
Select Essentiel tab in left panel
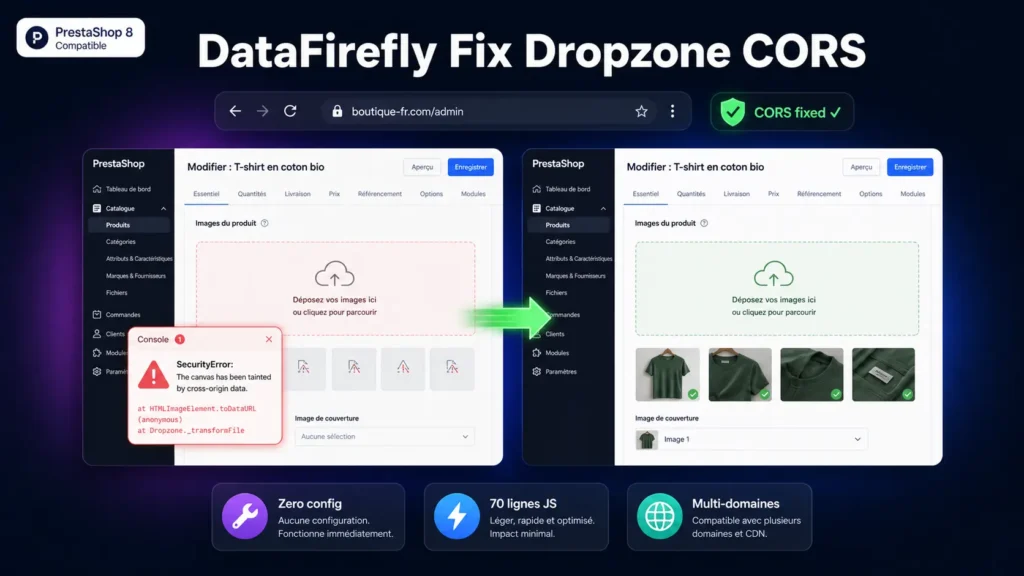click(x=206, y=194)
